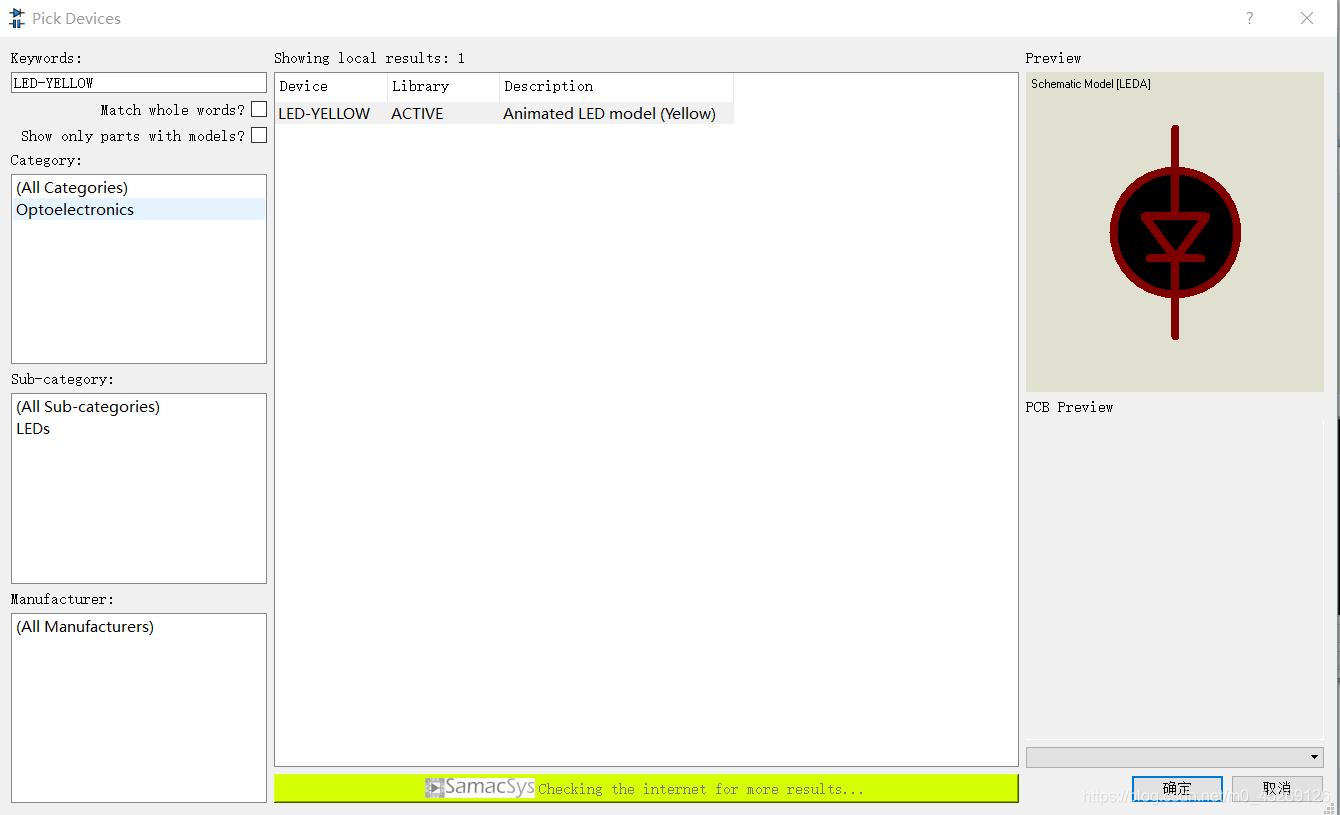Screen dimensions: 1340x815
Task: Select (All Sub-categories) entry
Action: (139, 406)
